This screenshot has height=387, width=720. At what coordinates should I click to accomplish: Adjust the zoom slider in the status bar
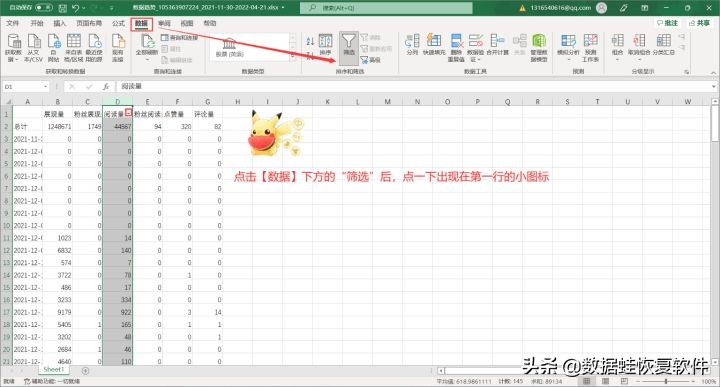tap(666, 381)
